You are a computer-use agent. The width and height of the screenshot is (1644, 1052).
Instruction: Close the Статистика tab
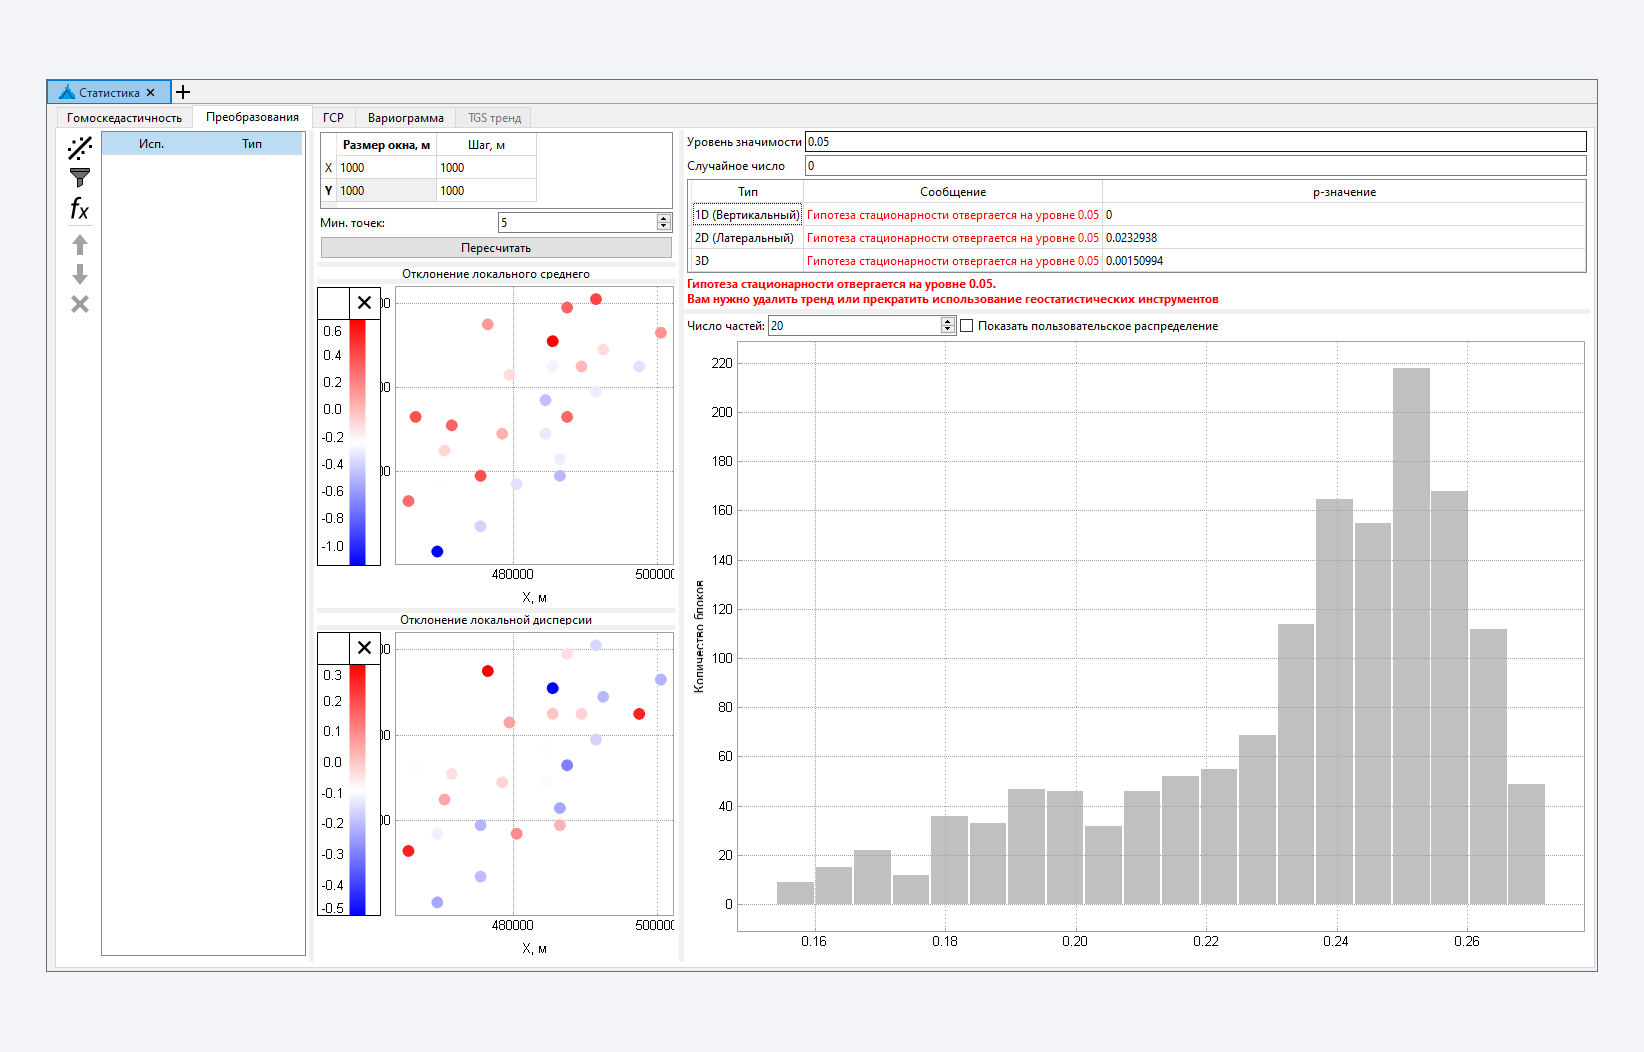[x=150, y=93]
